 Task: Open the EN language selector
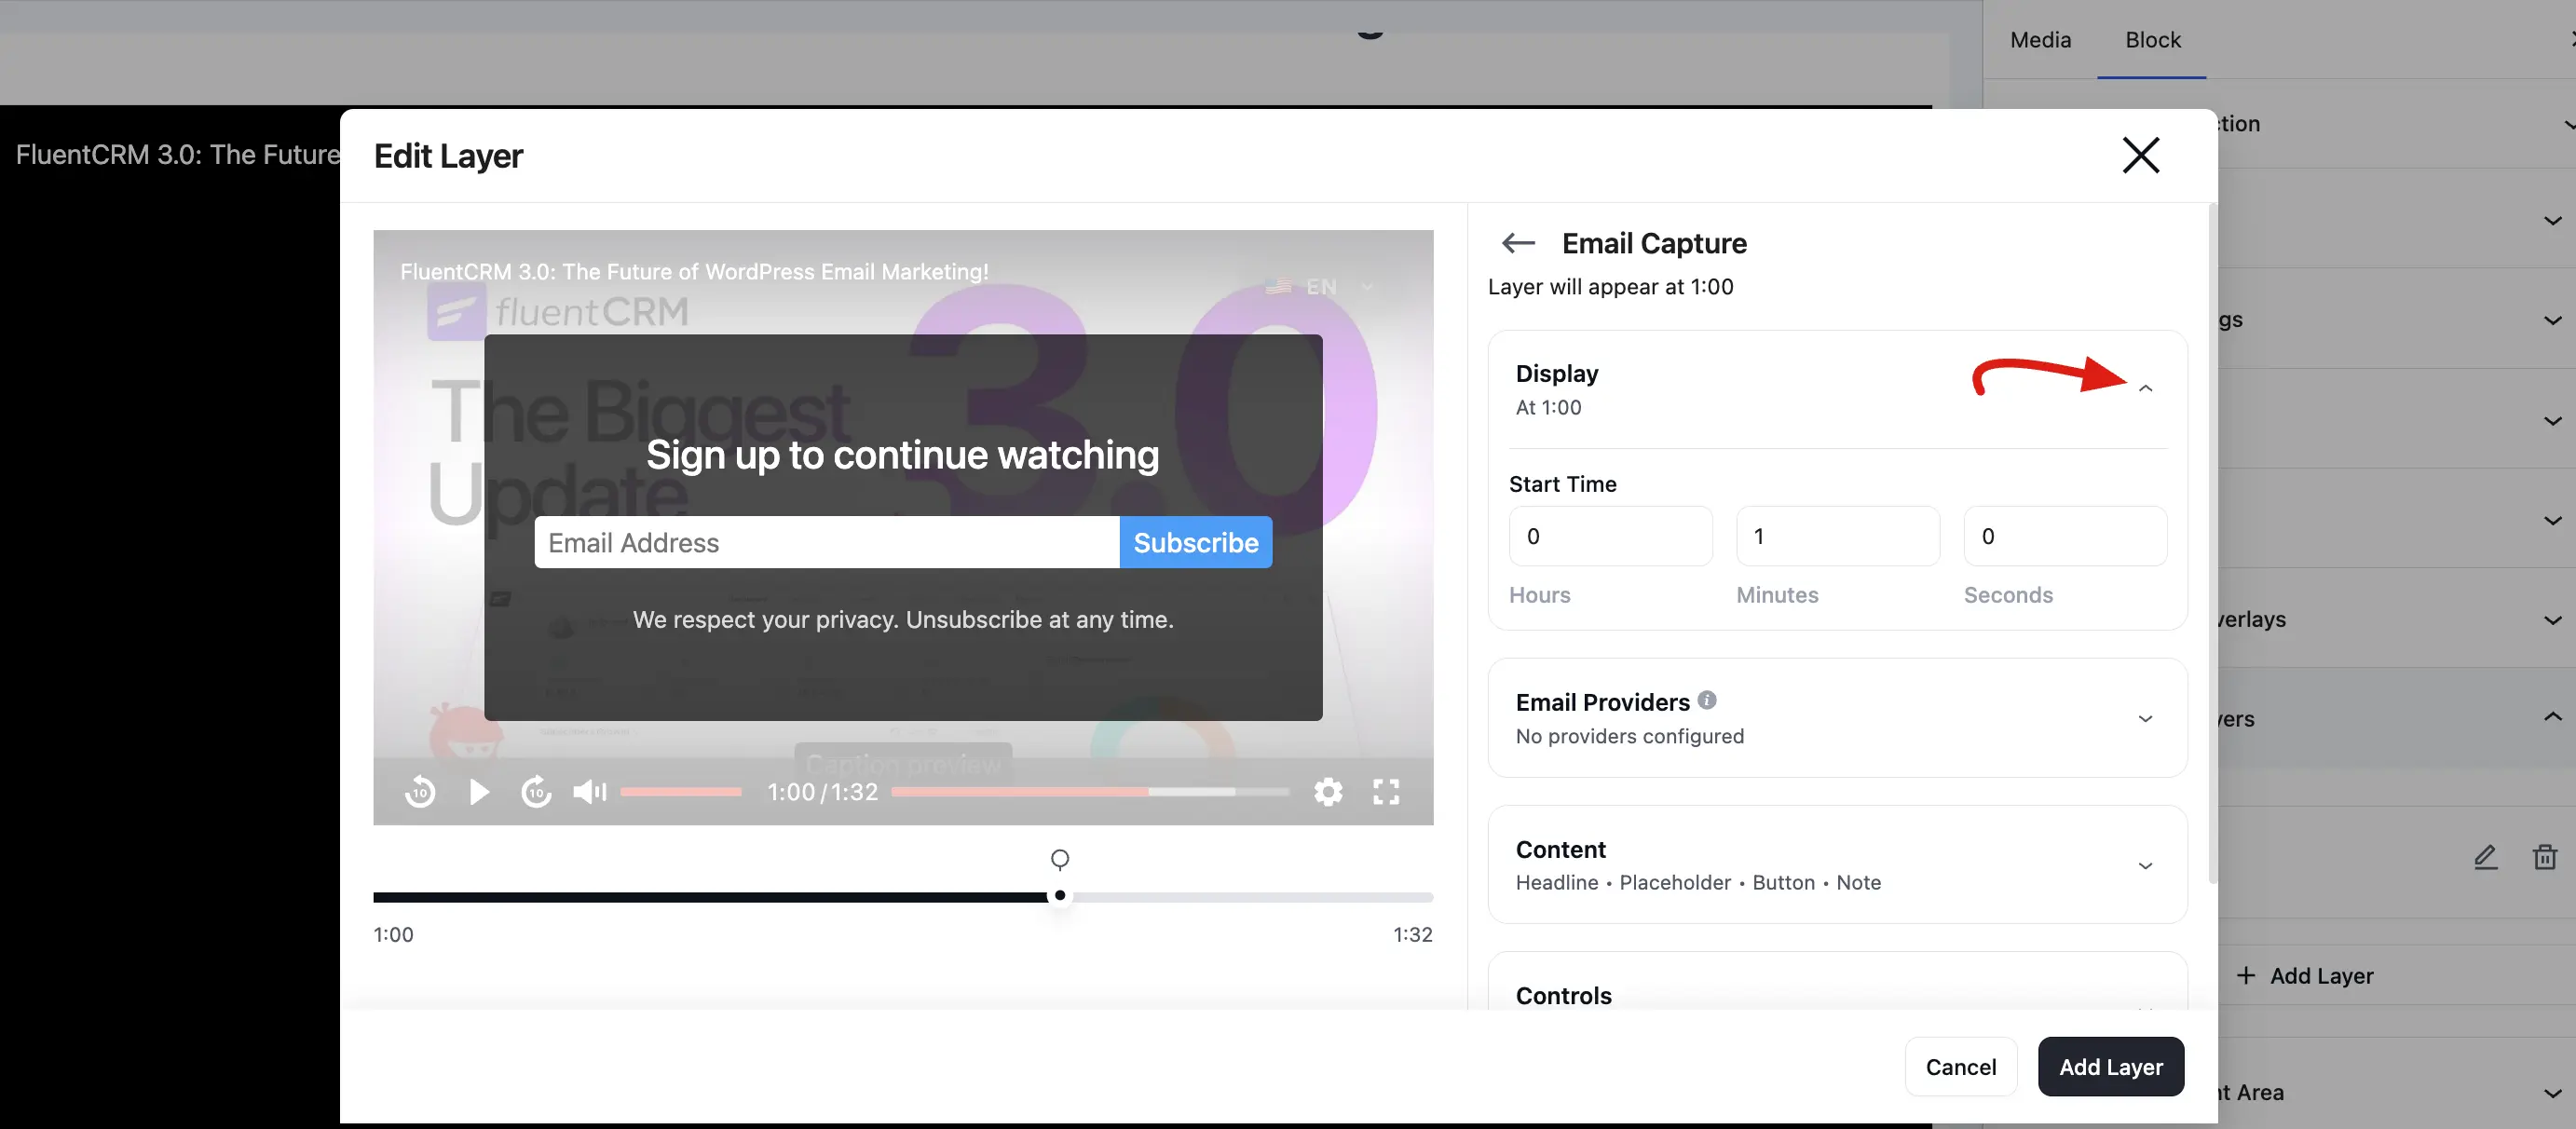pos(1320,287)
